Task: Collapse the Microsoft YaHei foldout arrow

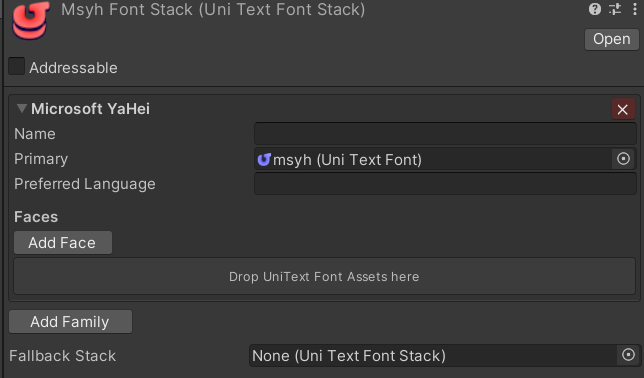Action: [x=21, y=108]
